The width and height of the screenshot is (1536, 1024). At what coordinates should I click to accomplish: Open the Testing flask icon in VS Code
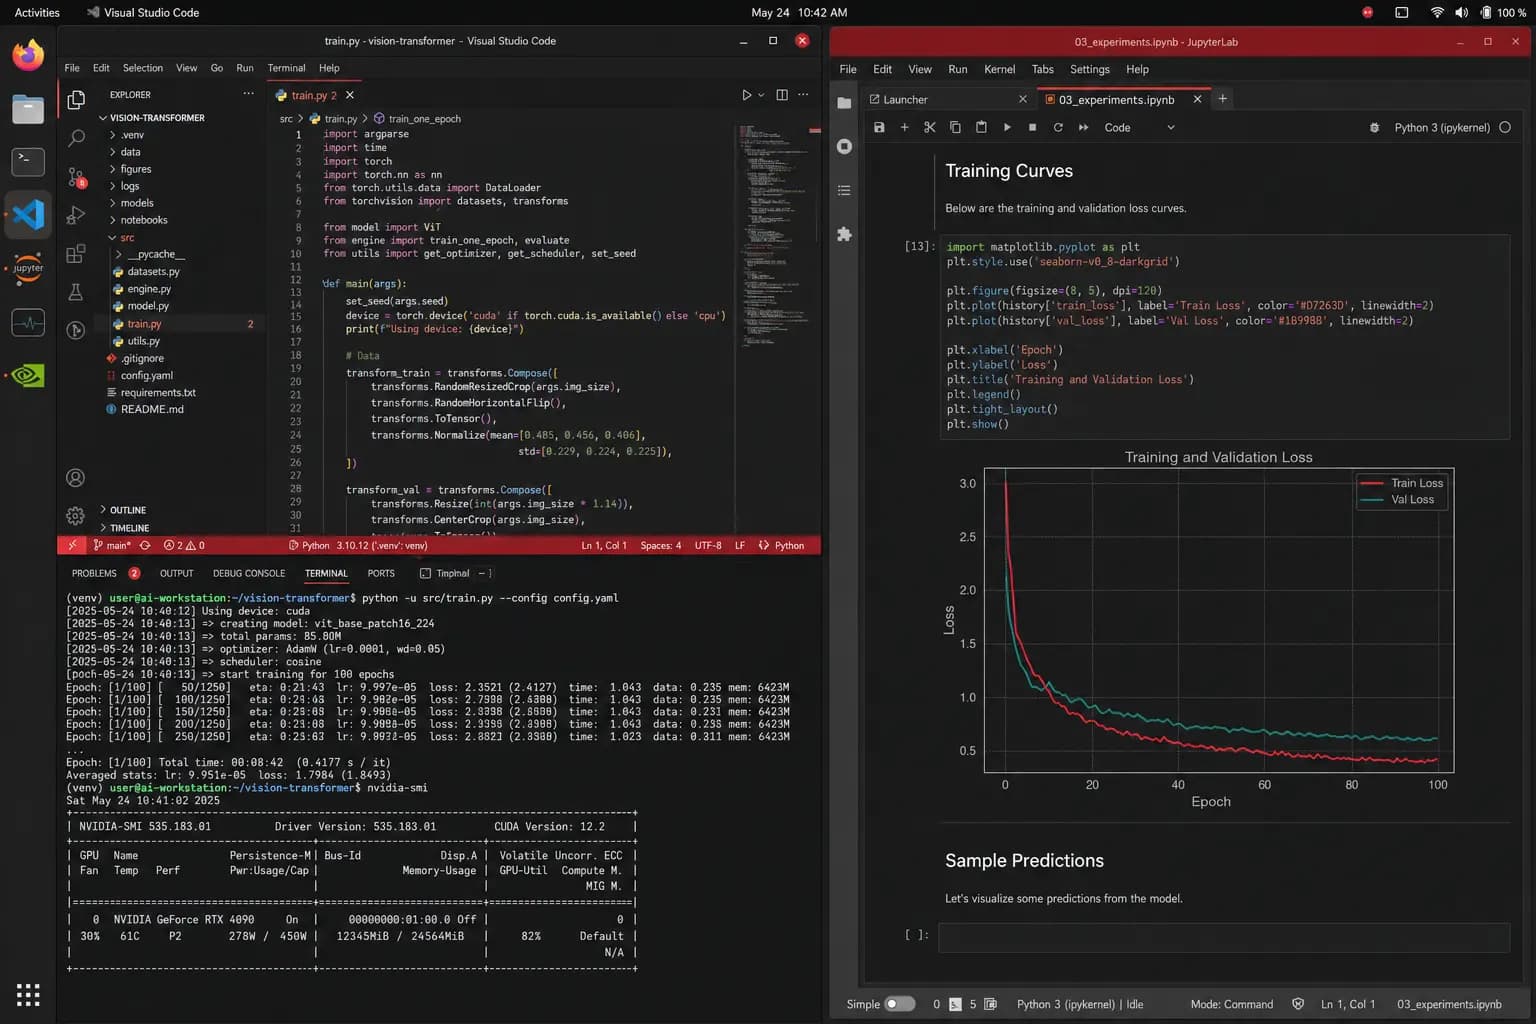76,292
